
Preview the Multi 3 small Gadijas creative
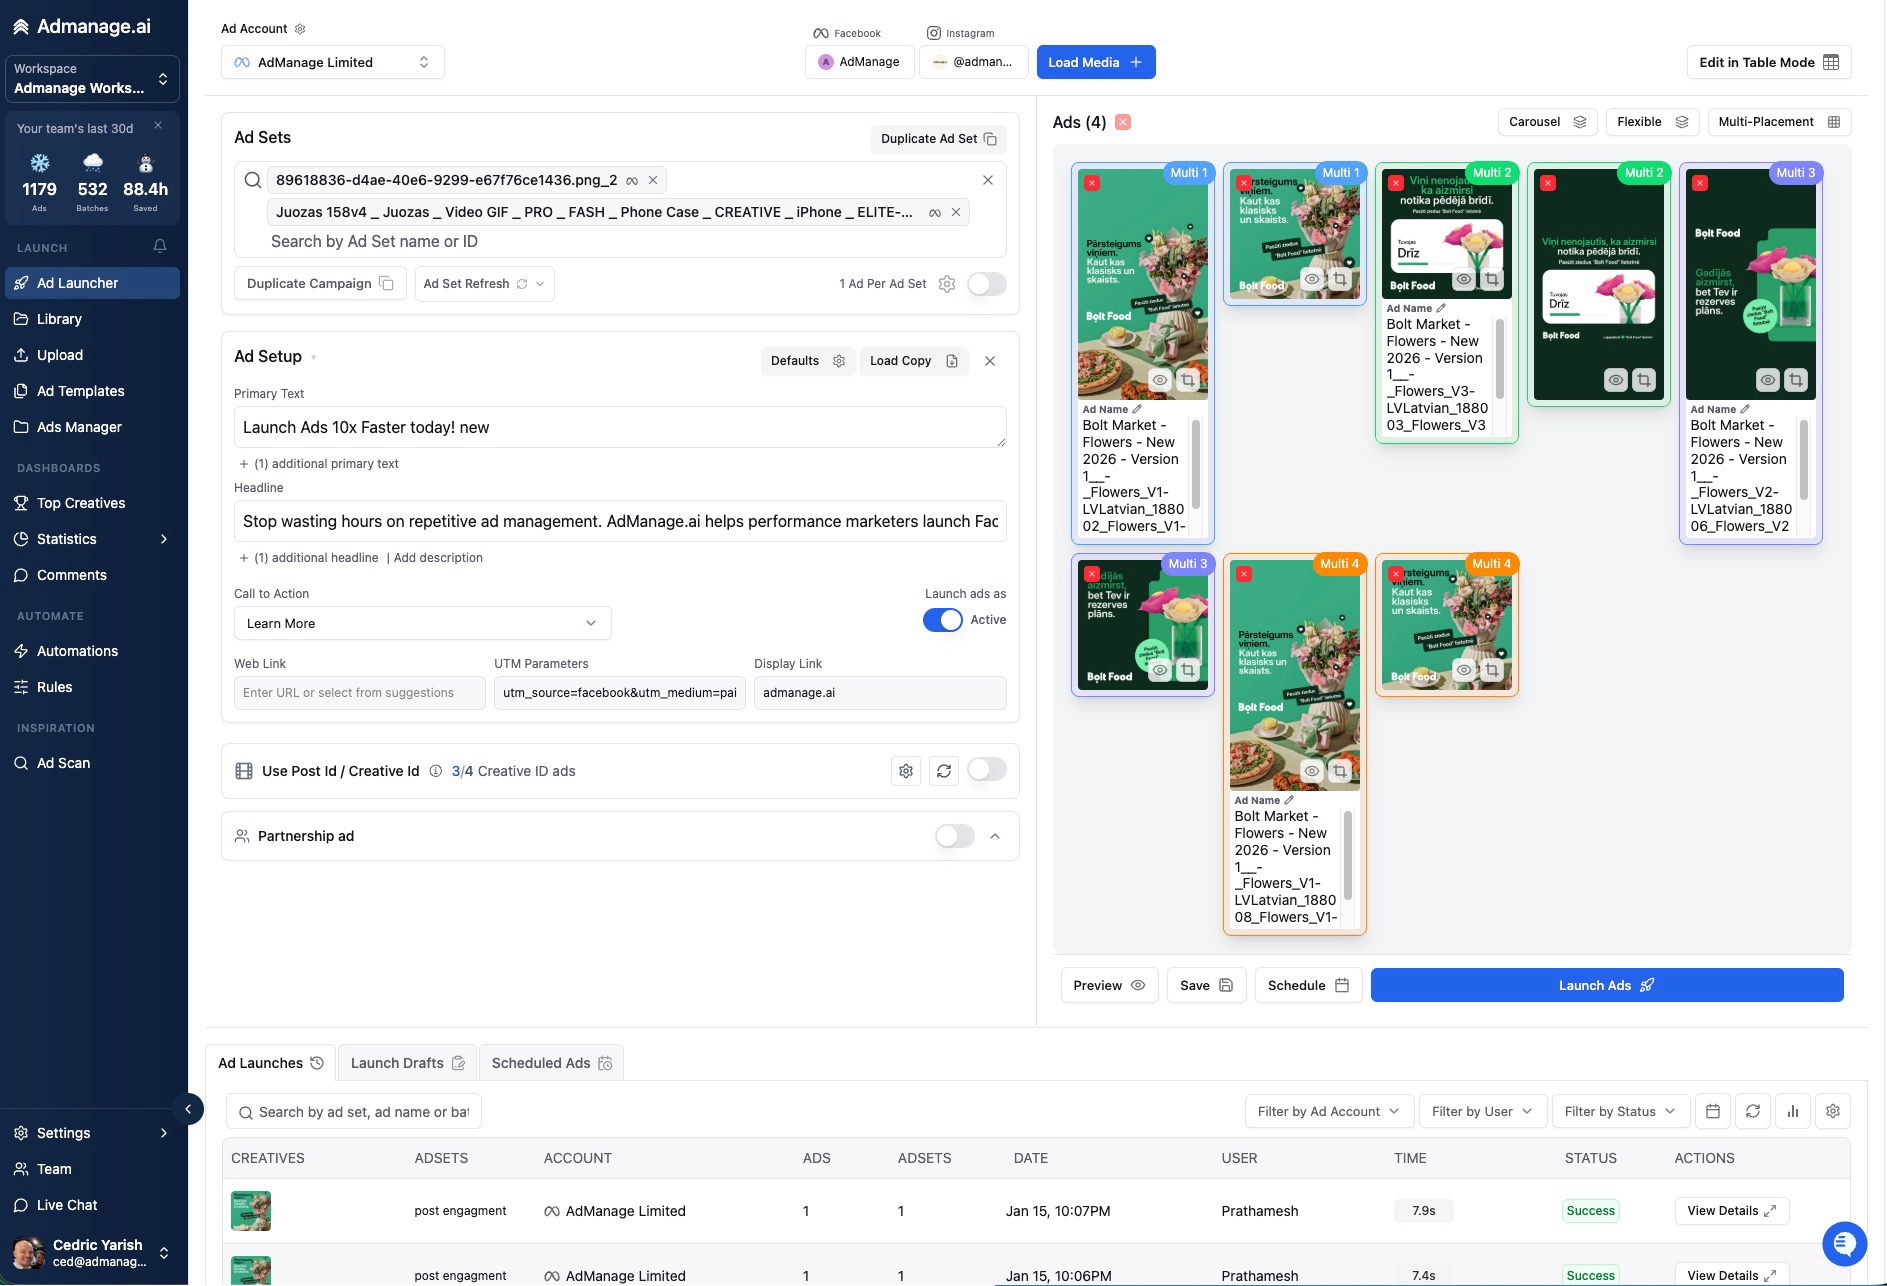pyautogui.click(x=1160, y=670)
